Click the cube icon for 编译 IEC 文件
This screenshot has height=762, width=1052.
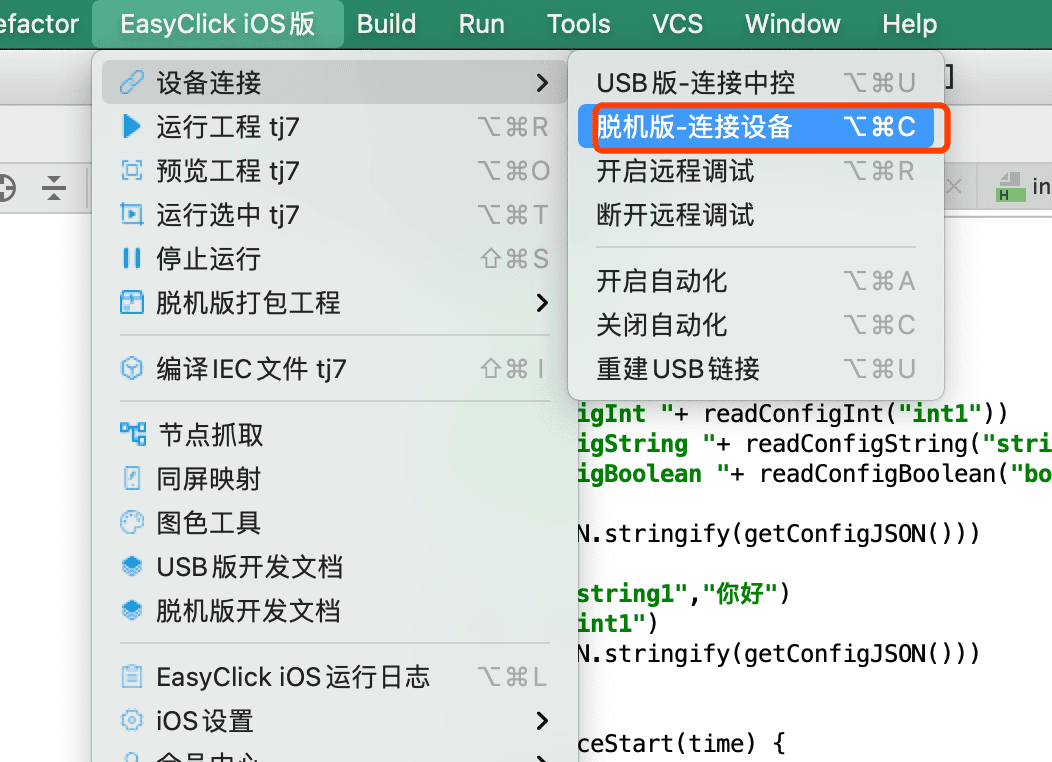pos(132,368)
